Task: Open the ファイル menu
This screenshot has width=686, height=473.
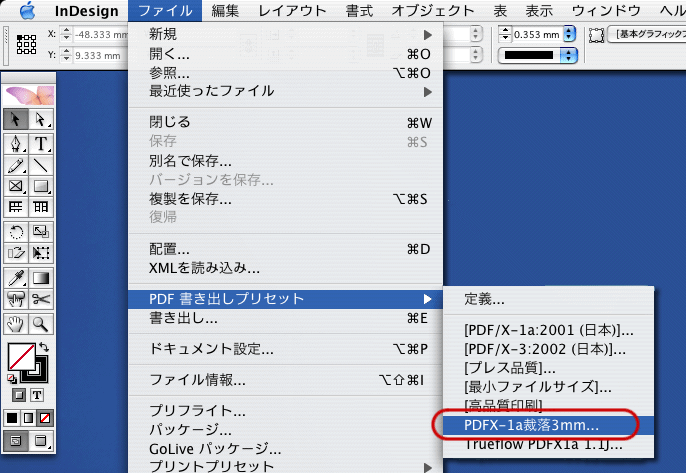Action: pos(165,11)
